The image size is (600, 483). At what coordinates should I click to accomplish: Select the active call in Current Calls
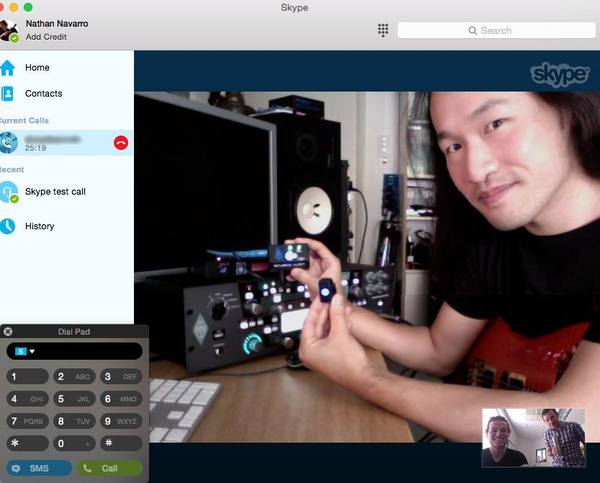point(67,143)
